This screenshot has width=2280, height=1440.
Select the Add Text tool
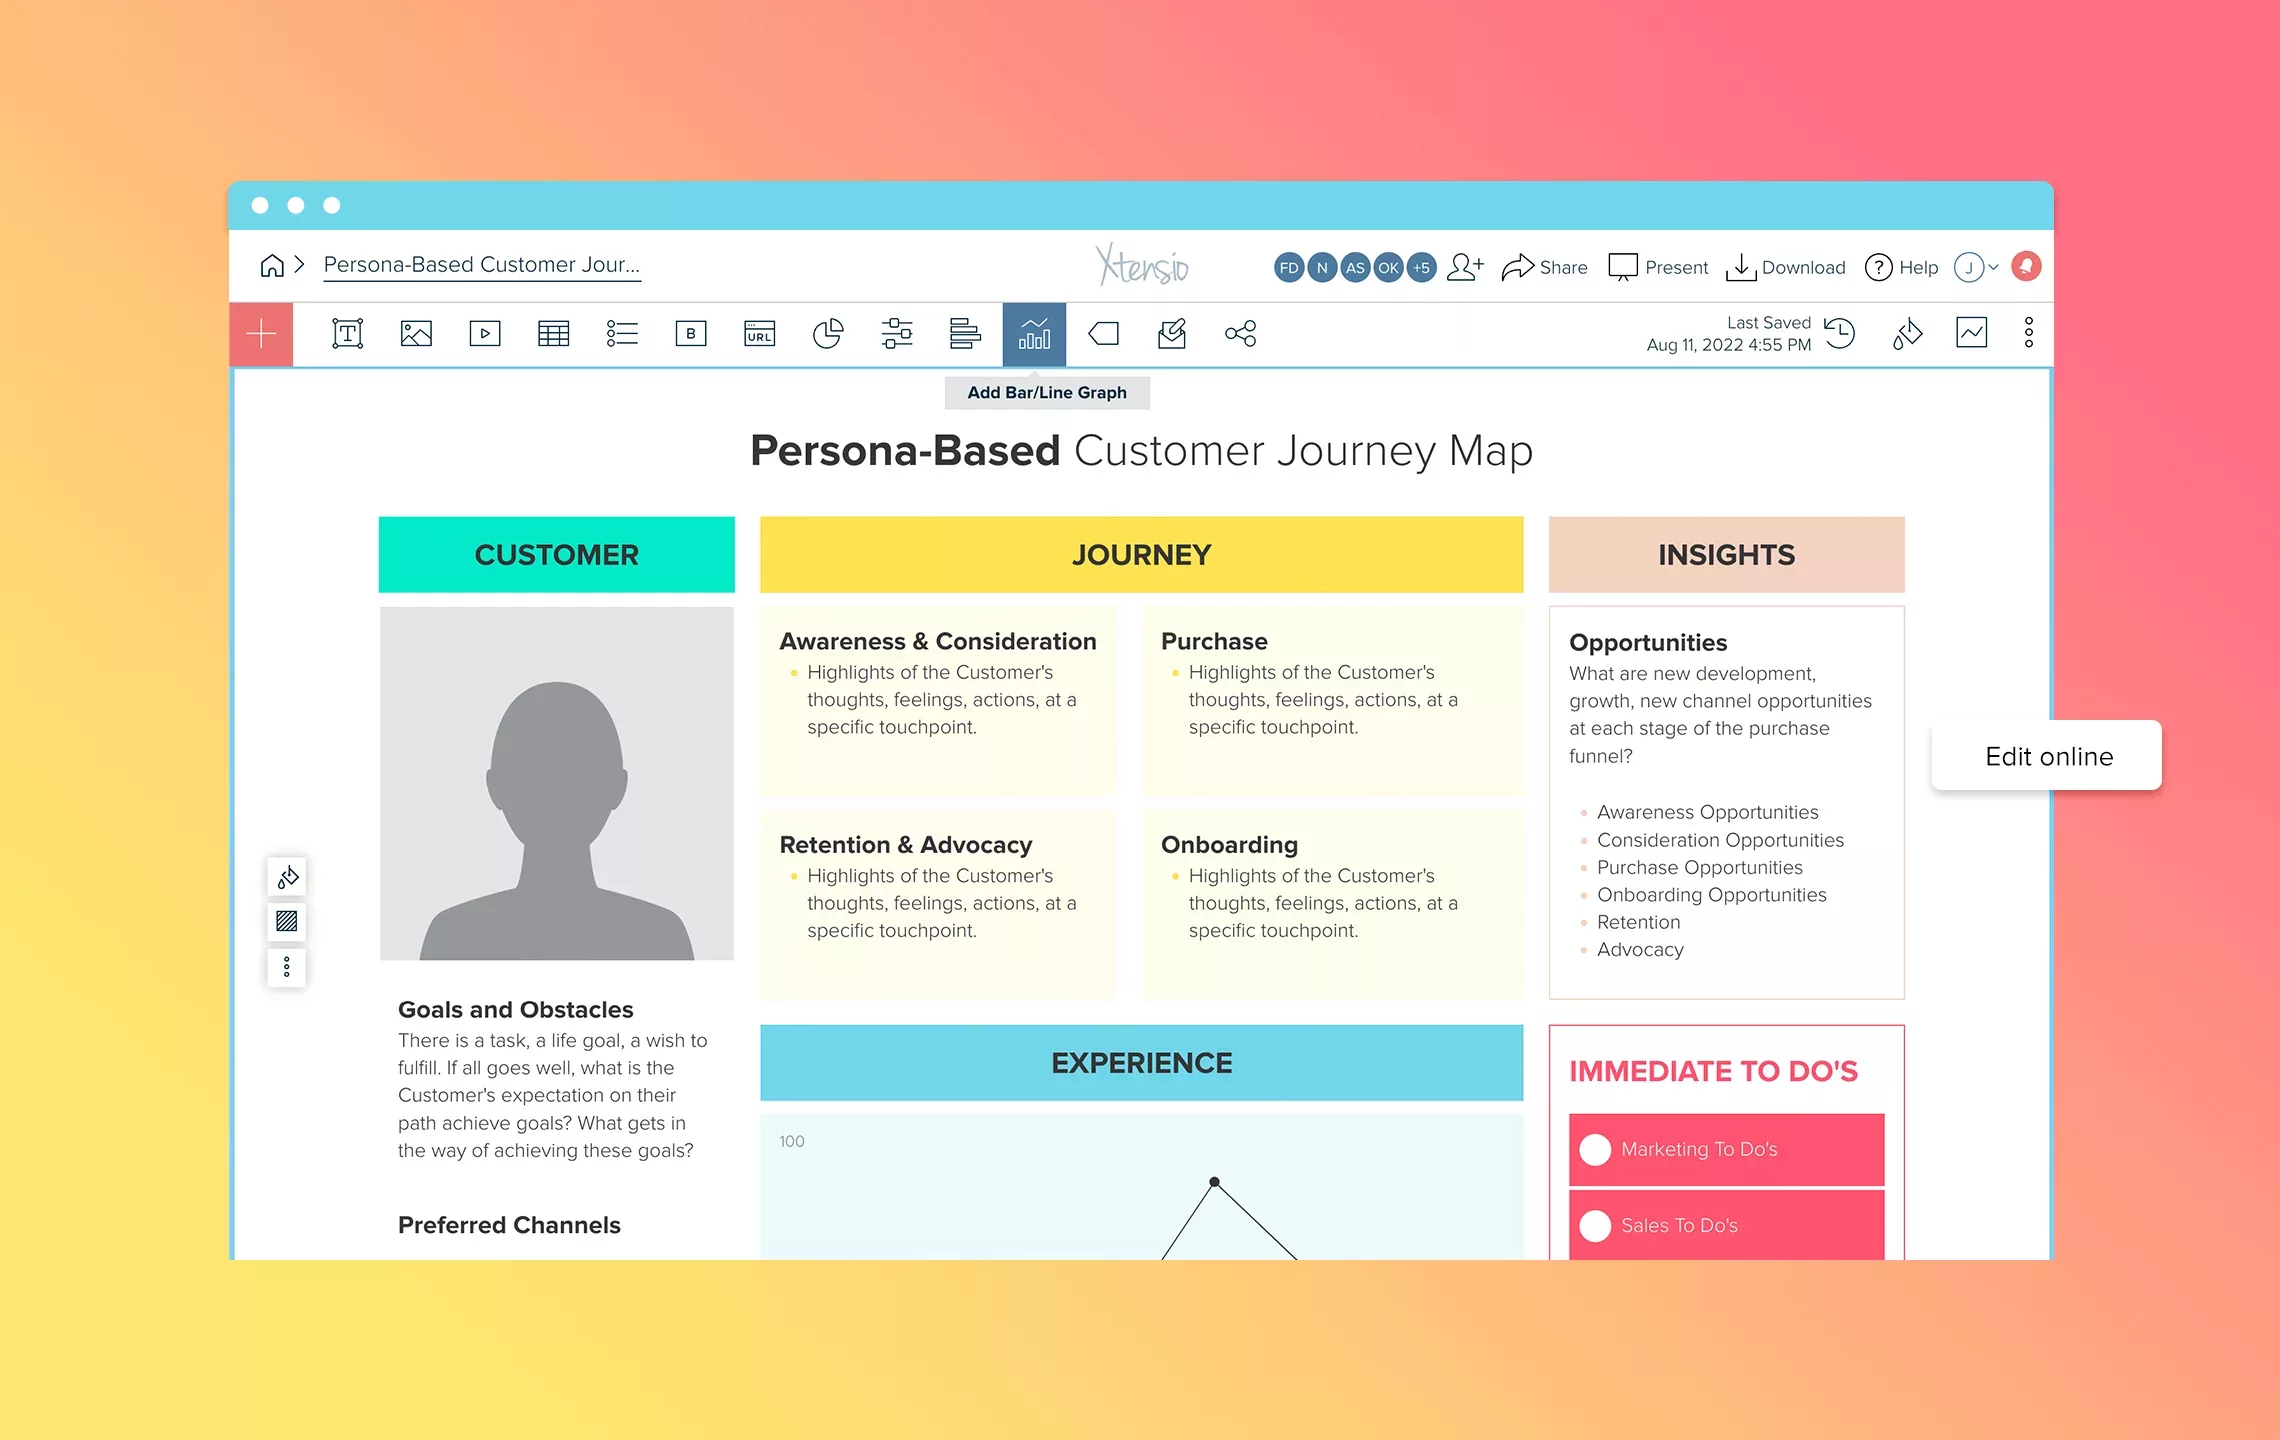click(346, 334)
